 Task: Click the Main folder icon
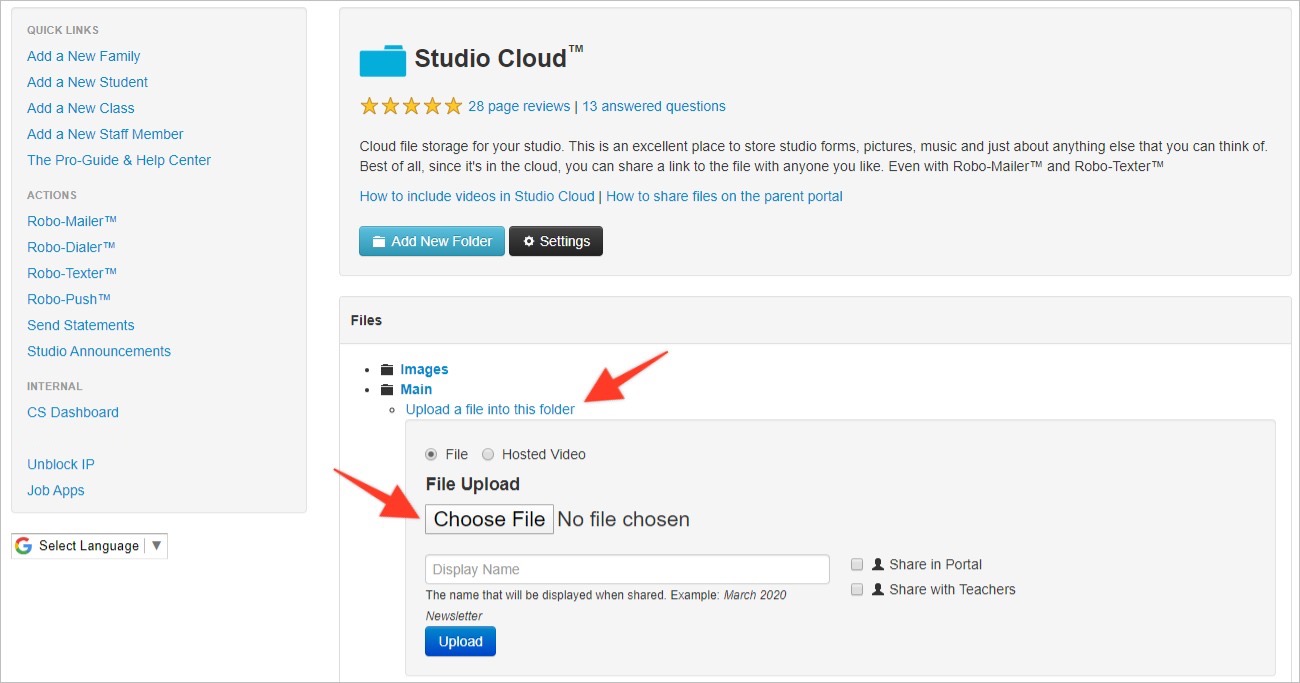[387, 390]
